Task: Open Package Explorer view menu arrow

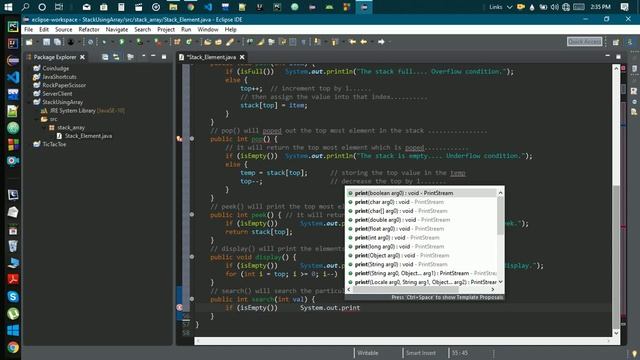Action: click(143, 57)
